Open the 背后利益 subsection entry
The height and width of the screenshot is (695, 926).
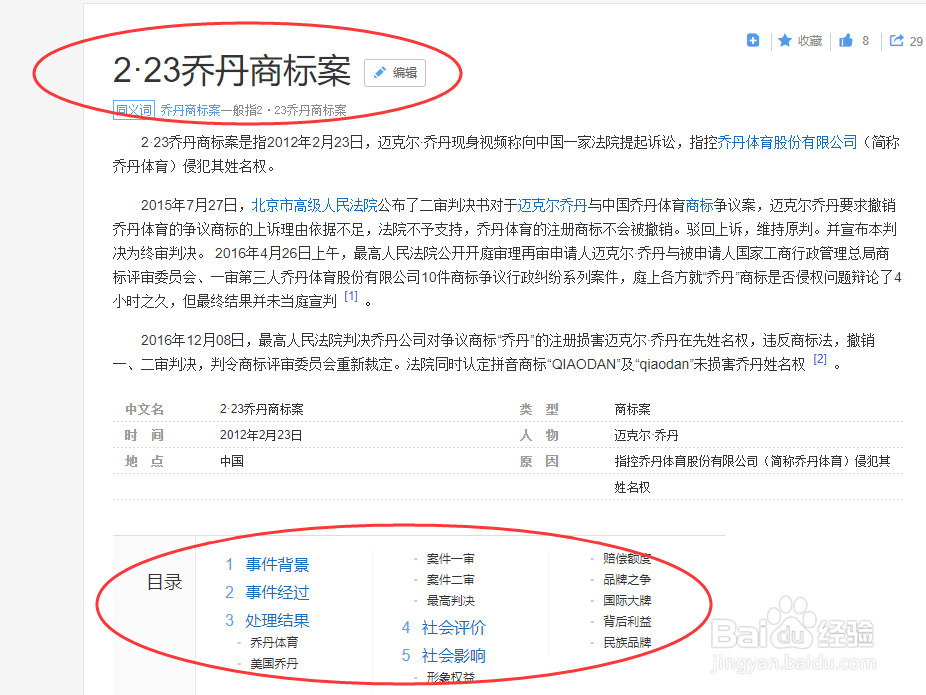click(x=627, y=621)
